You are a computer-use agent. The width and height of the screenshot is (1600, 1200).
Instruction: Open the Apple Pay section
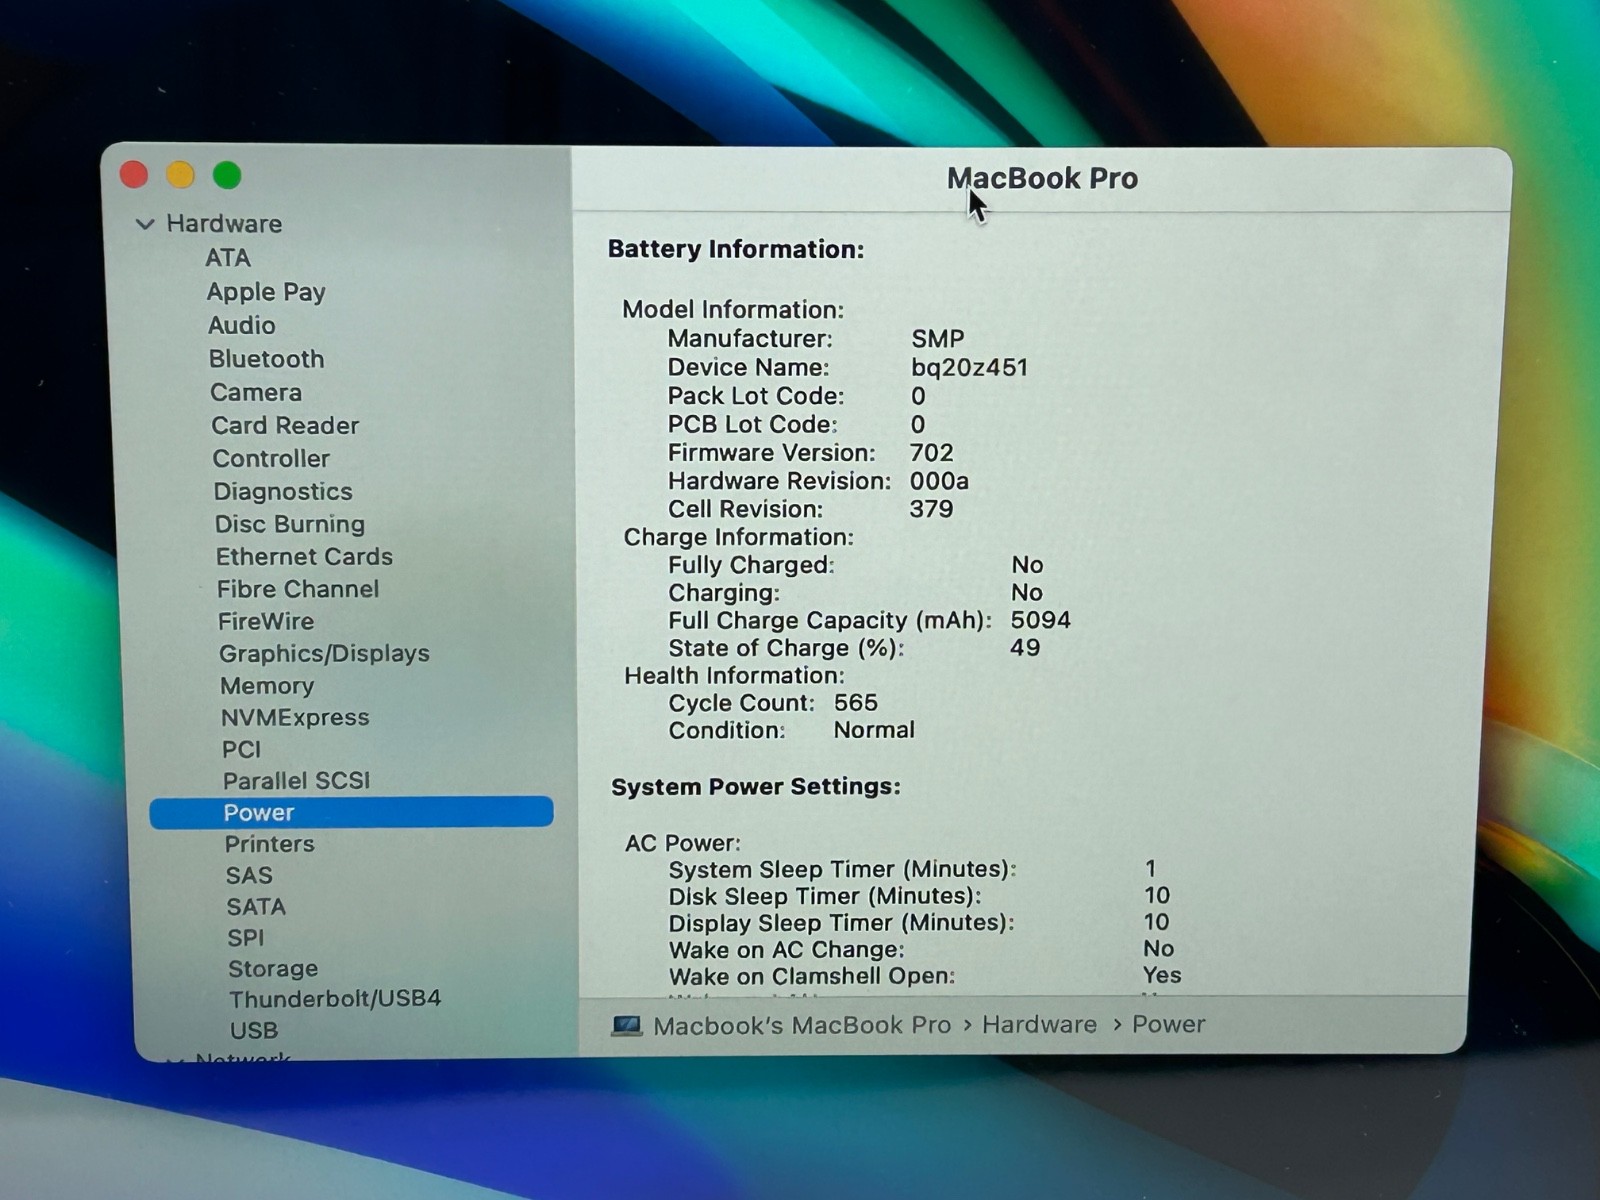coord(266,292)
